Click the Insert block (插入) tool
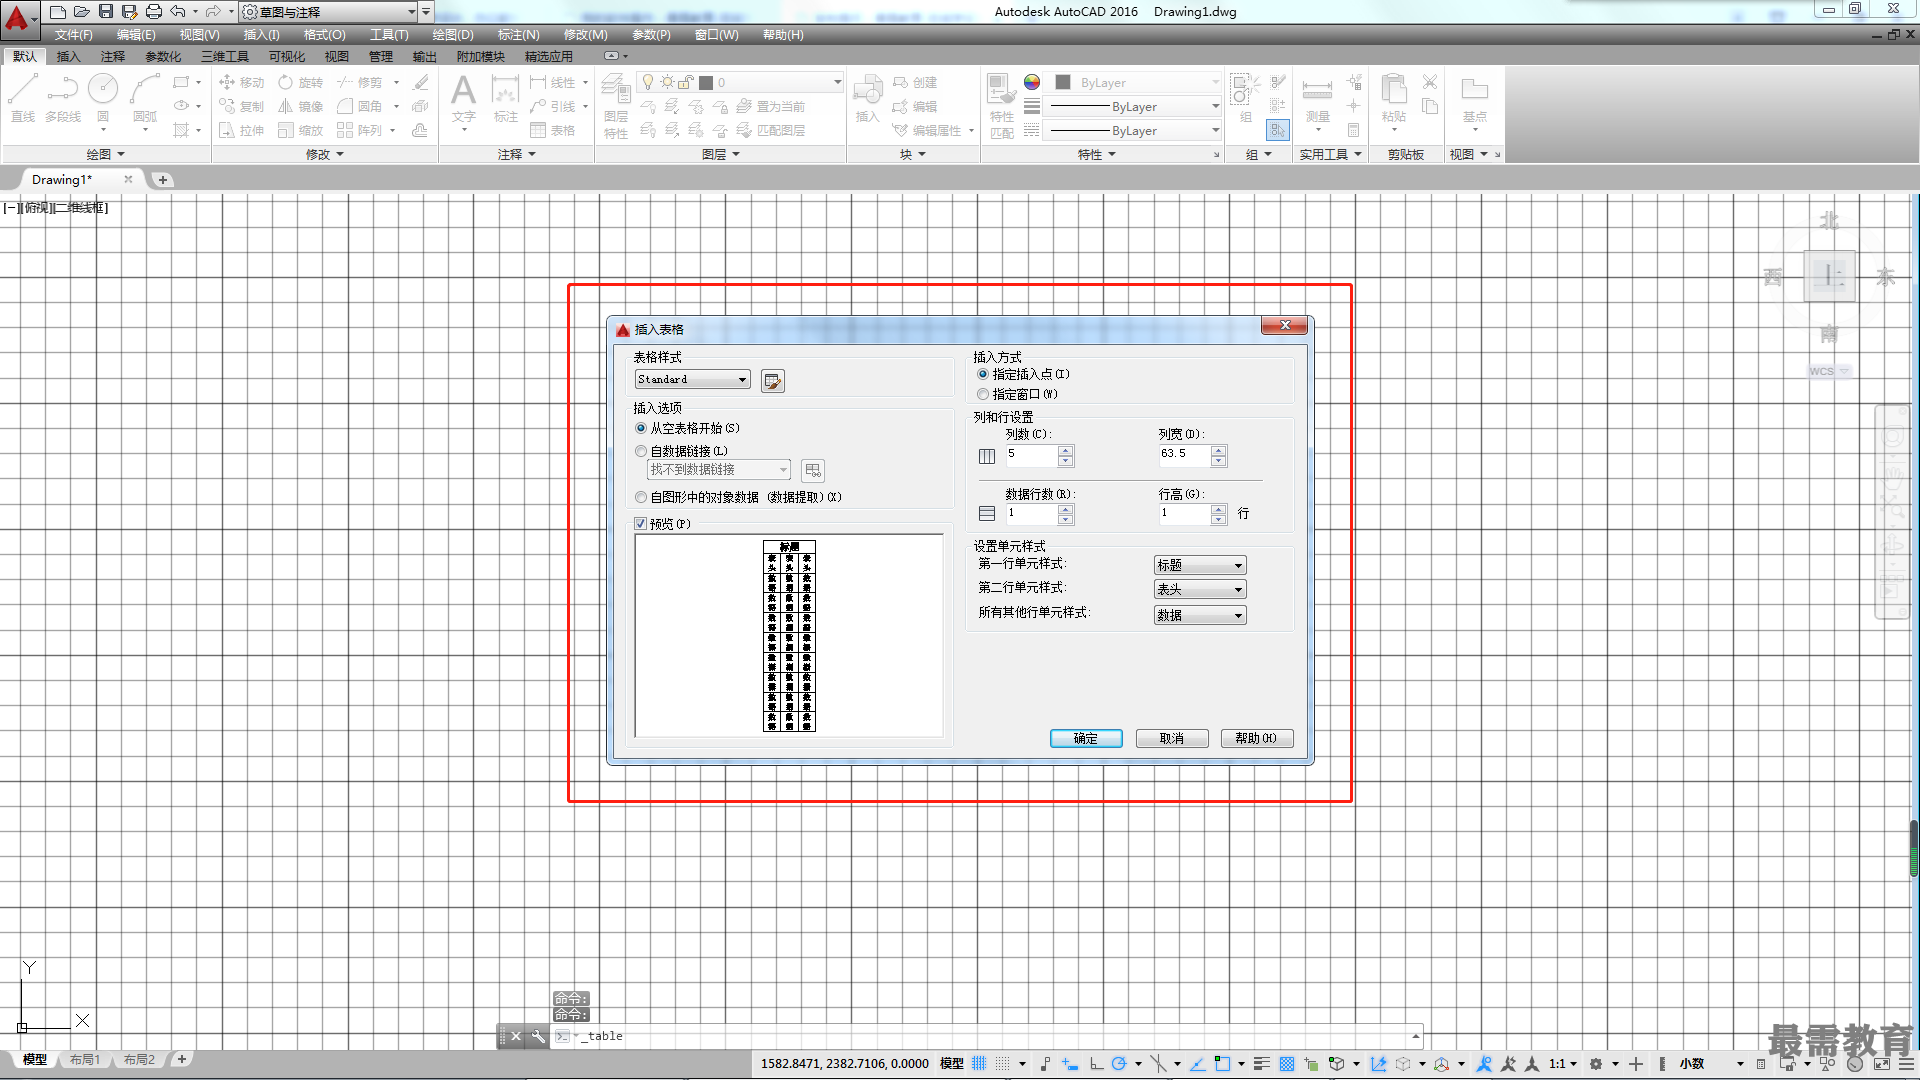 coord(867,98)
